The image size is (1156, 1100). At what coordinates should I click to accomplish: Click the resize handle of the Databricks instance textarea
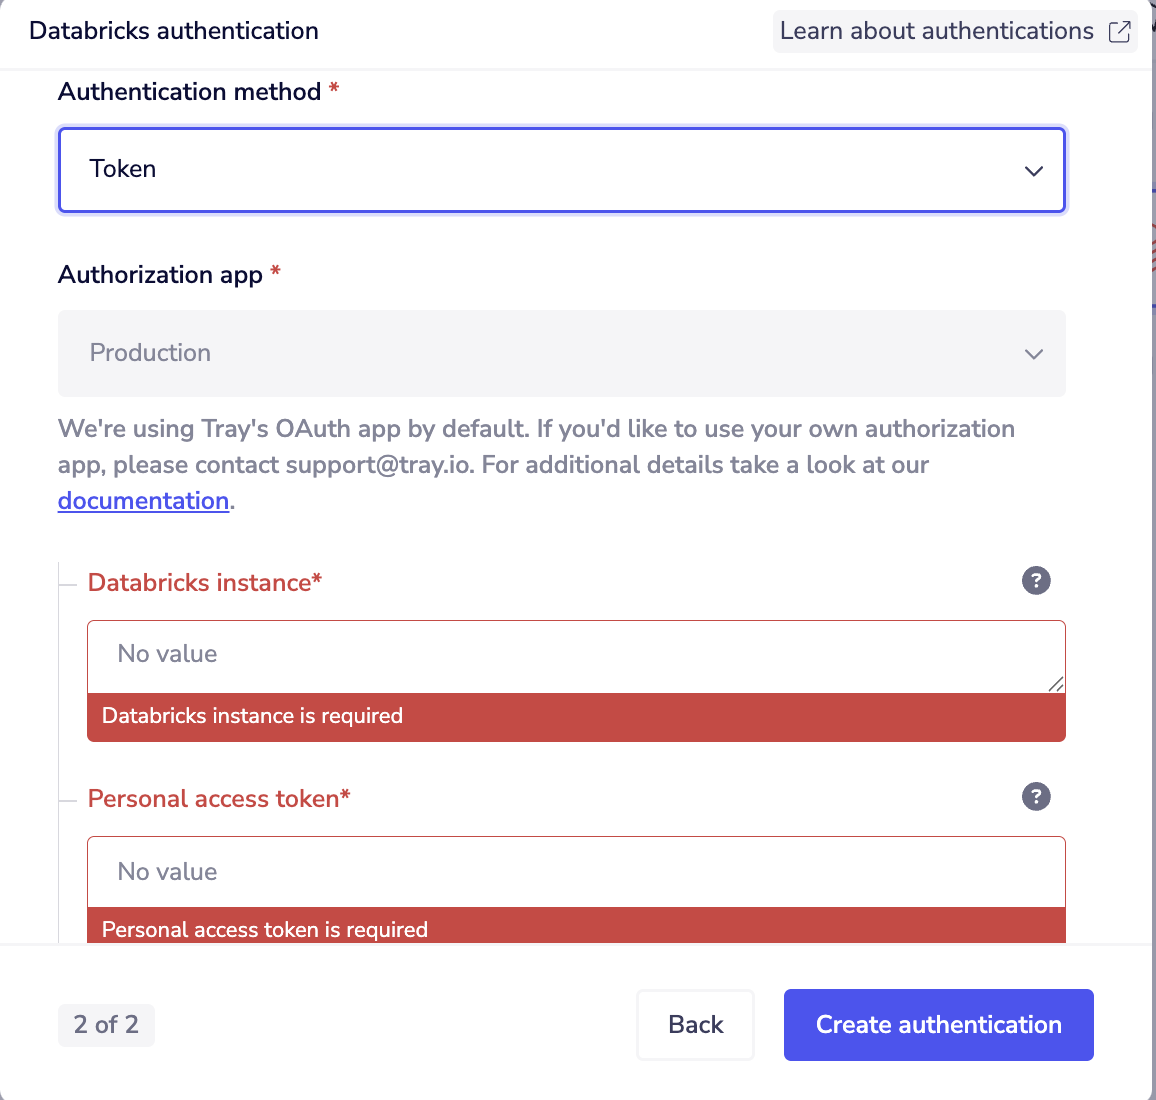click(1056, 684)
